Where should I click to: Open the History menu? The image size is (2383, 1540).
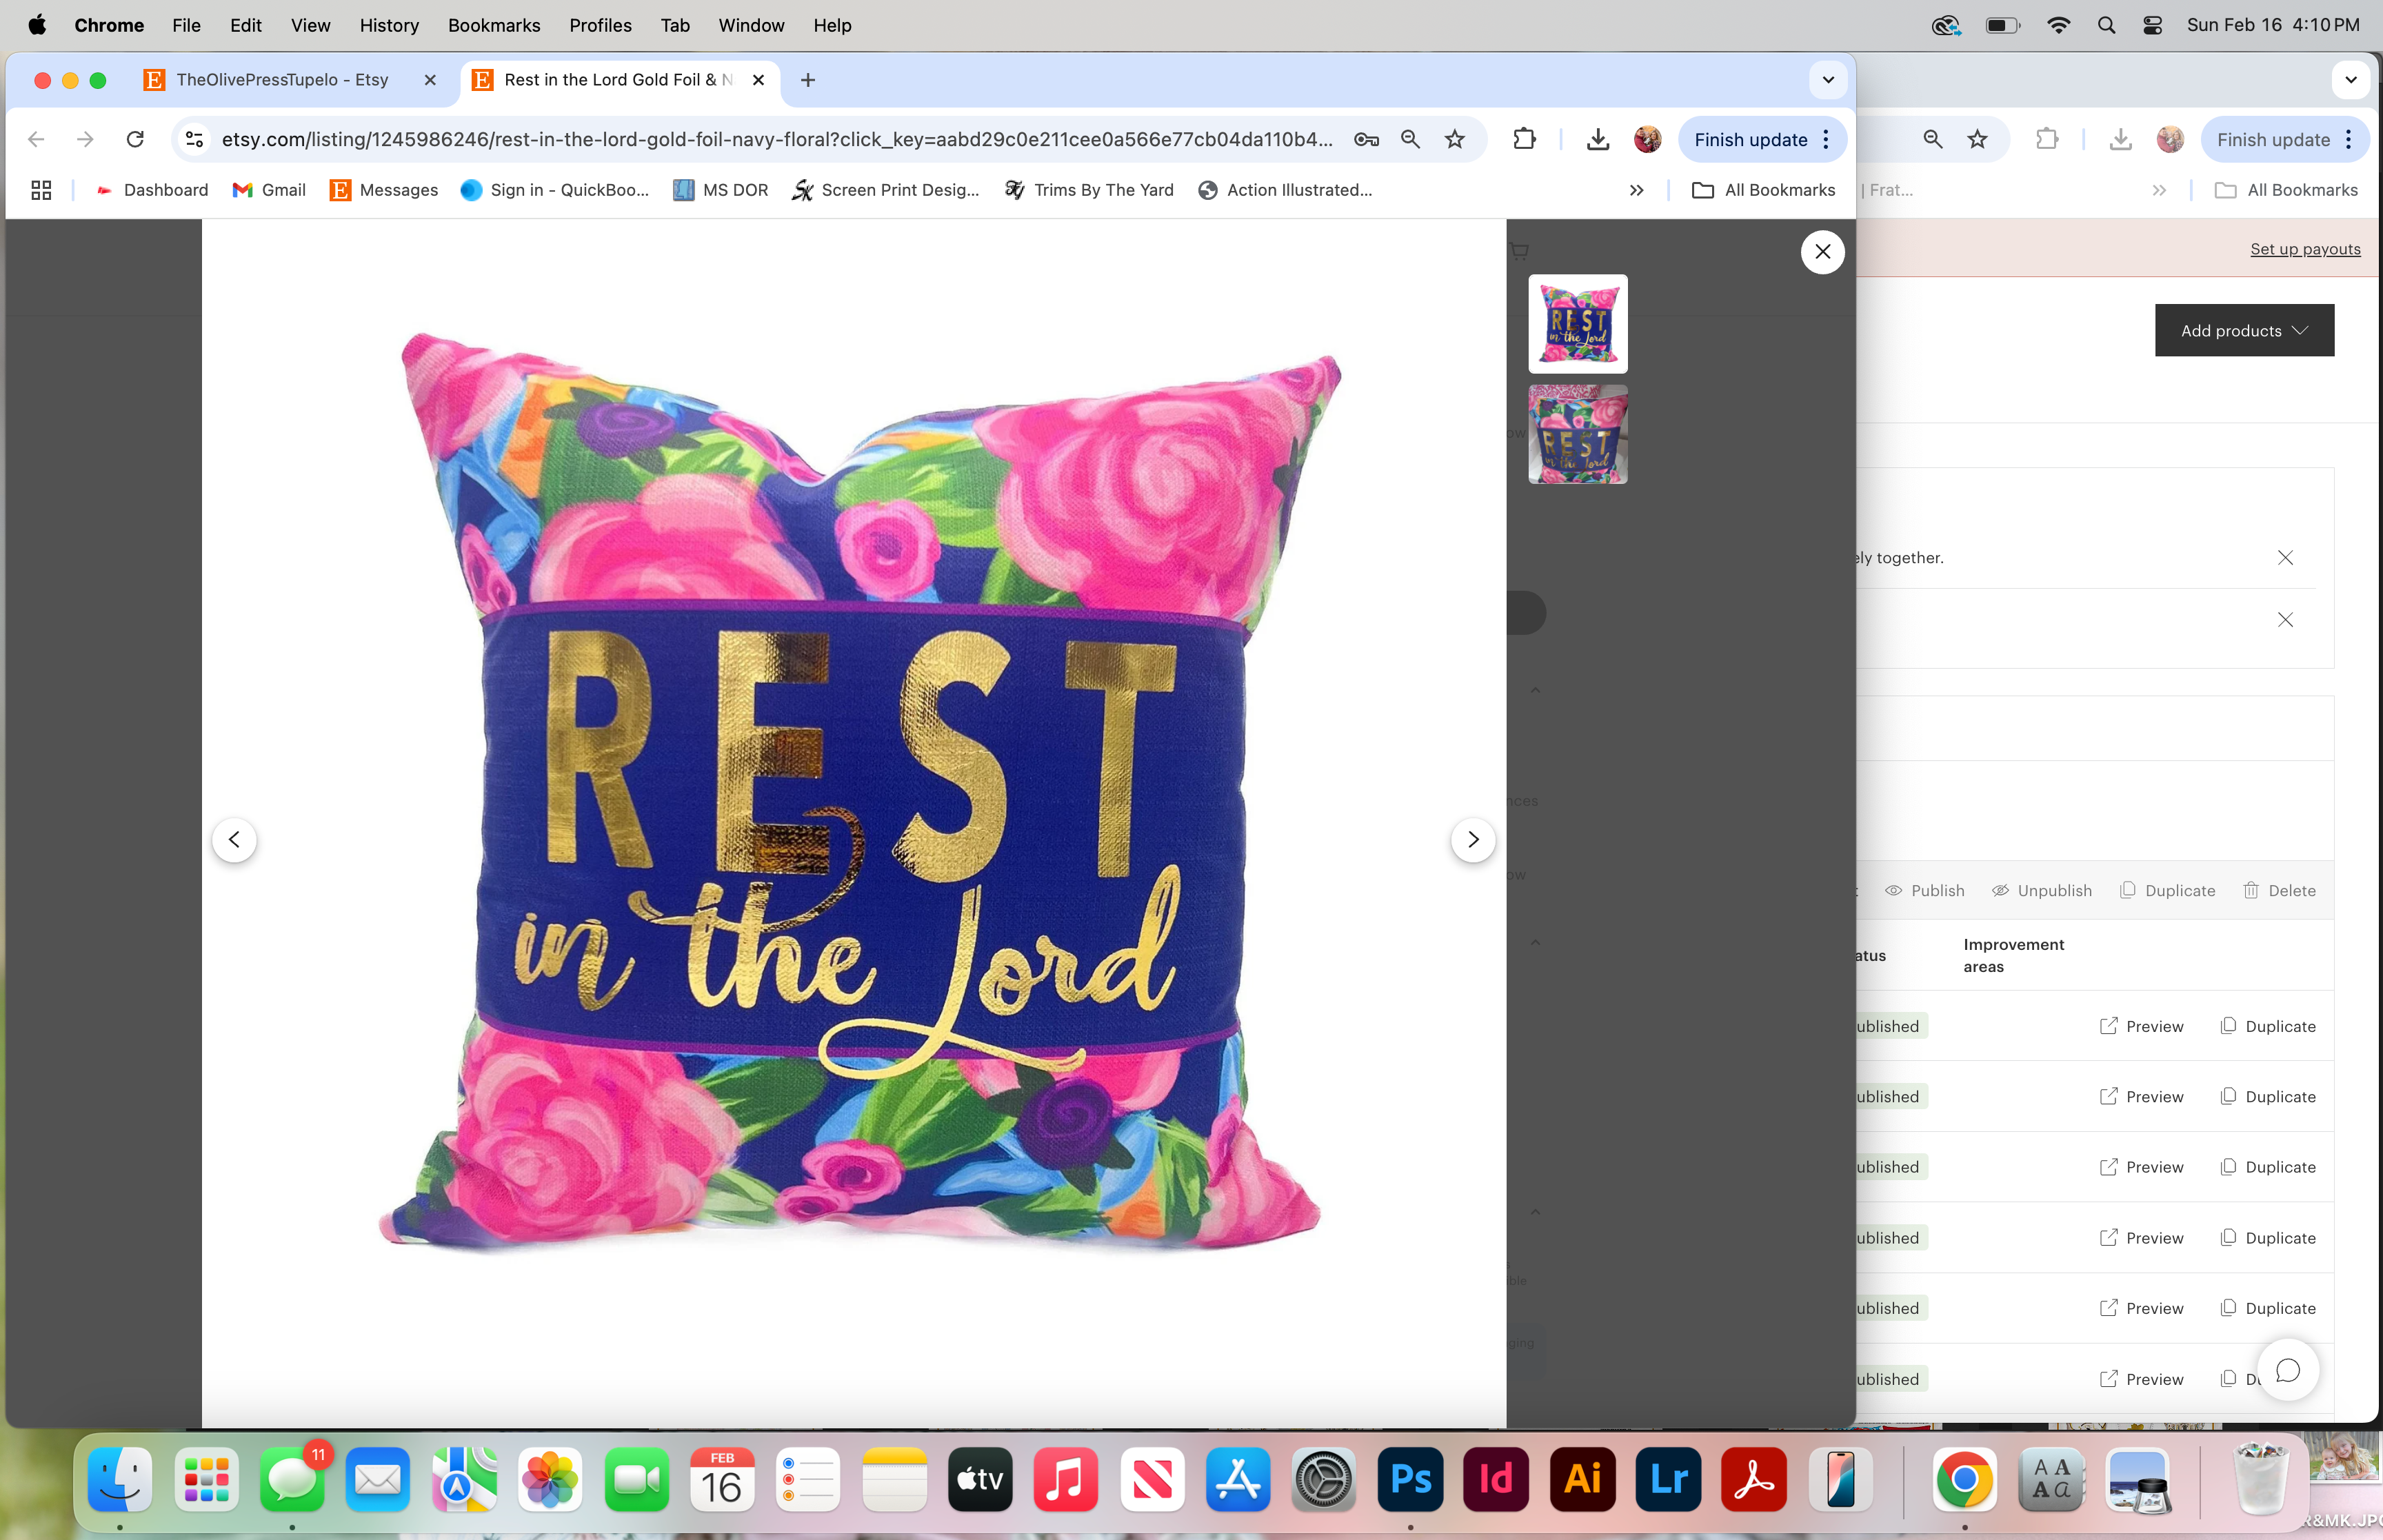tap(389, 25)
